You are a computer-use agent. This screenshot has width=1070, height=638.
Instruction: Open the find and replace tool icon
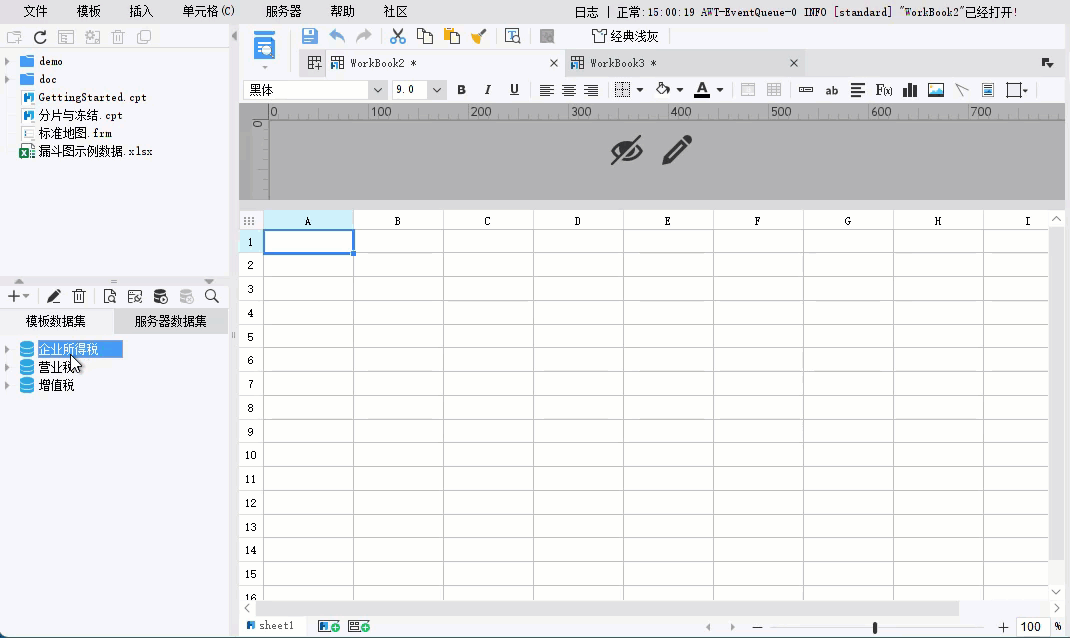coord(512,36)
